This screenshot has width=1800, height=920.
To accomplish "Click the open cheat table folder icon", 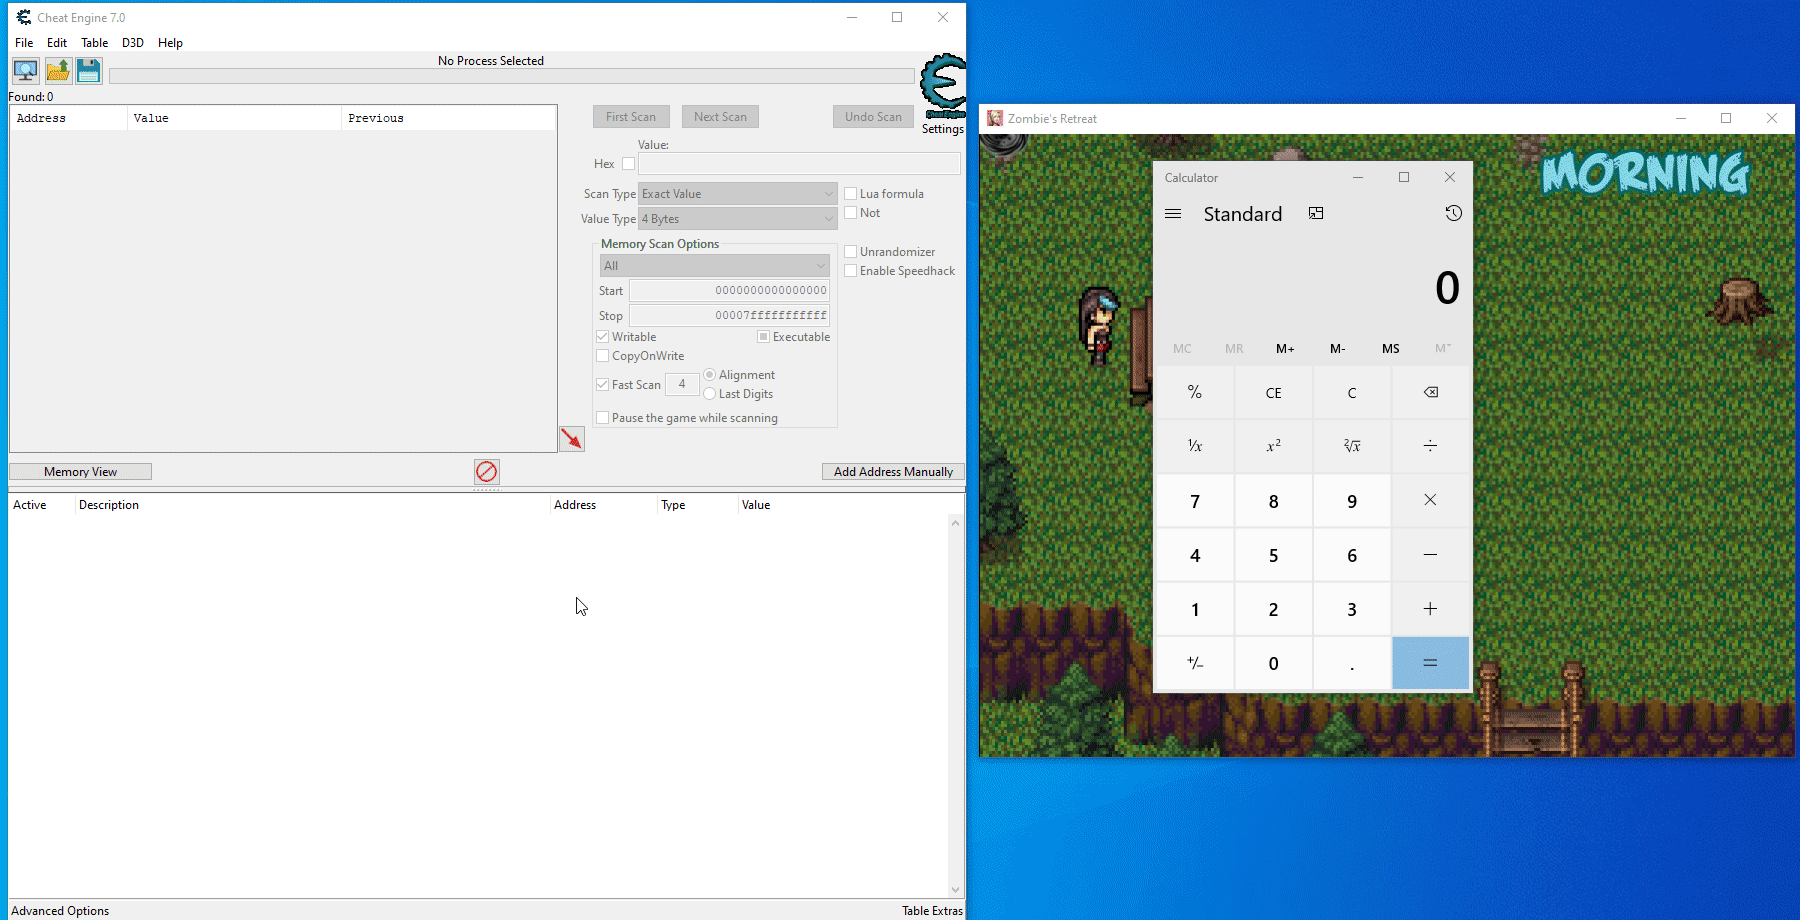I will pos(58,71).
